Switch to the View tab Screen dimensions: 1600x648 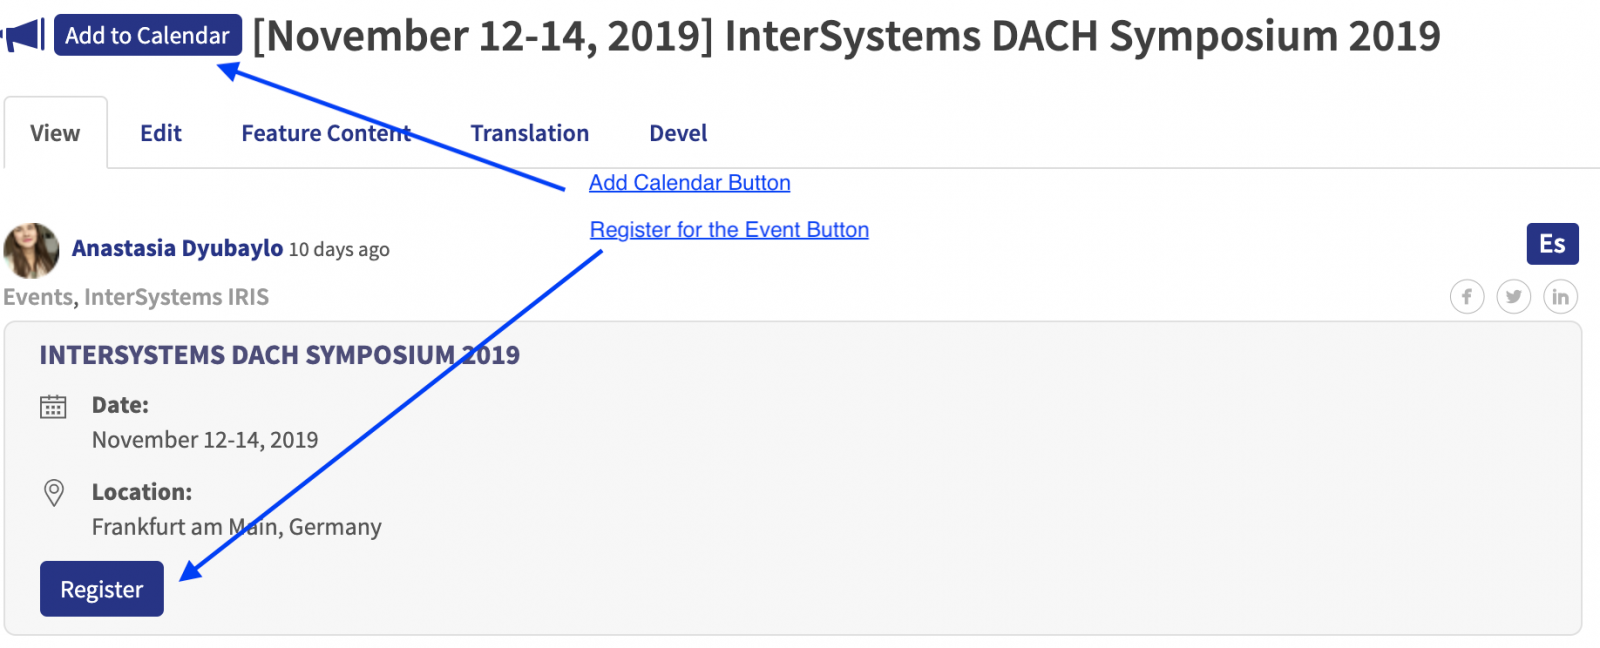click(55, 133)
